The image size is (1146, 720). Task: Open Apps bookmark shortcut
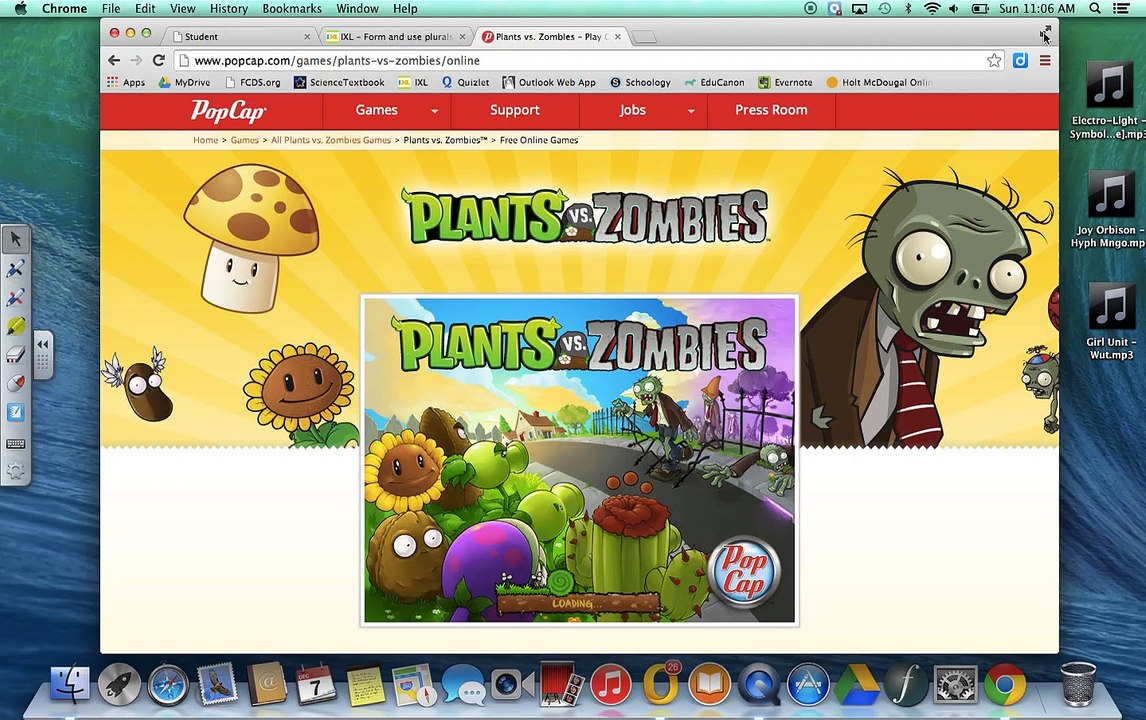click(x=126, y=83)
